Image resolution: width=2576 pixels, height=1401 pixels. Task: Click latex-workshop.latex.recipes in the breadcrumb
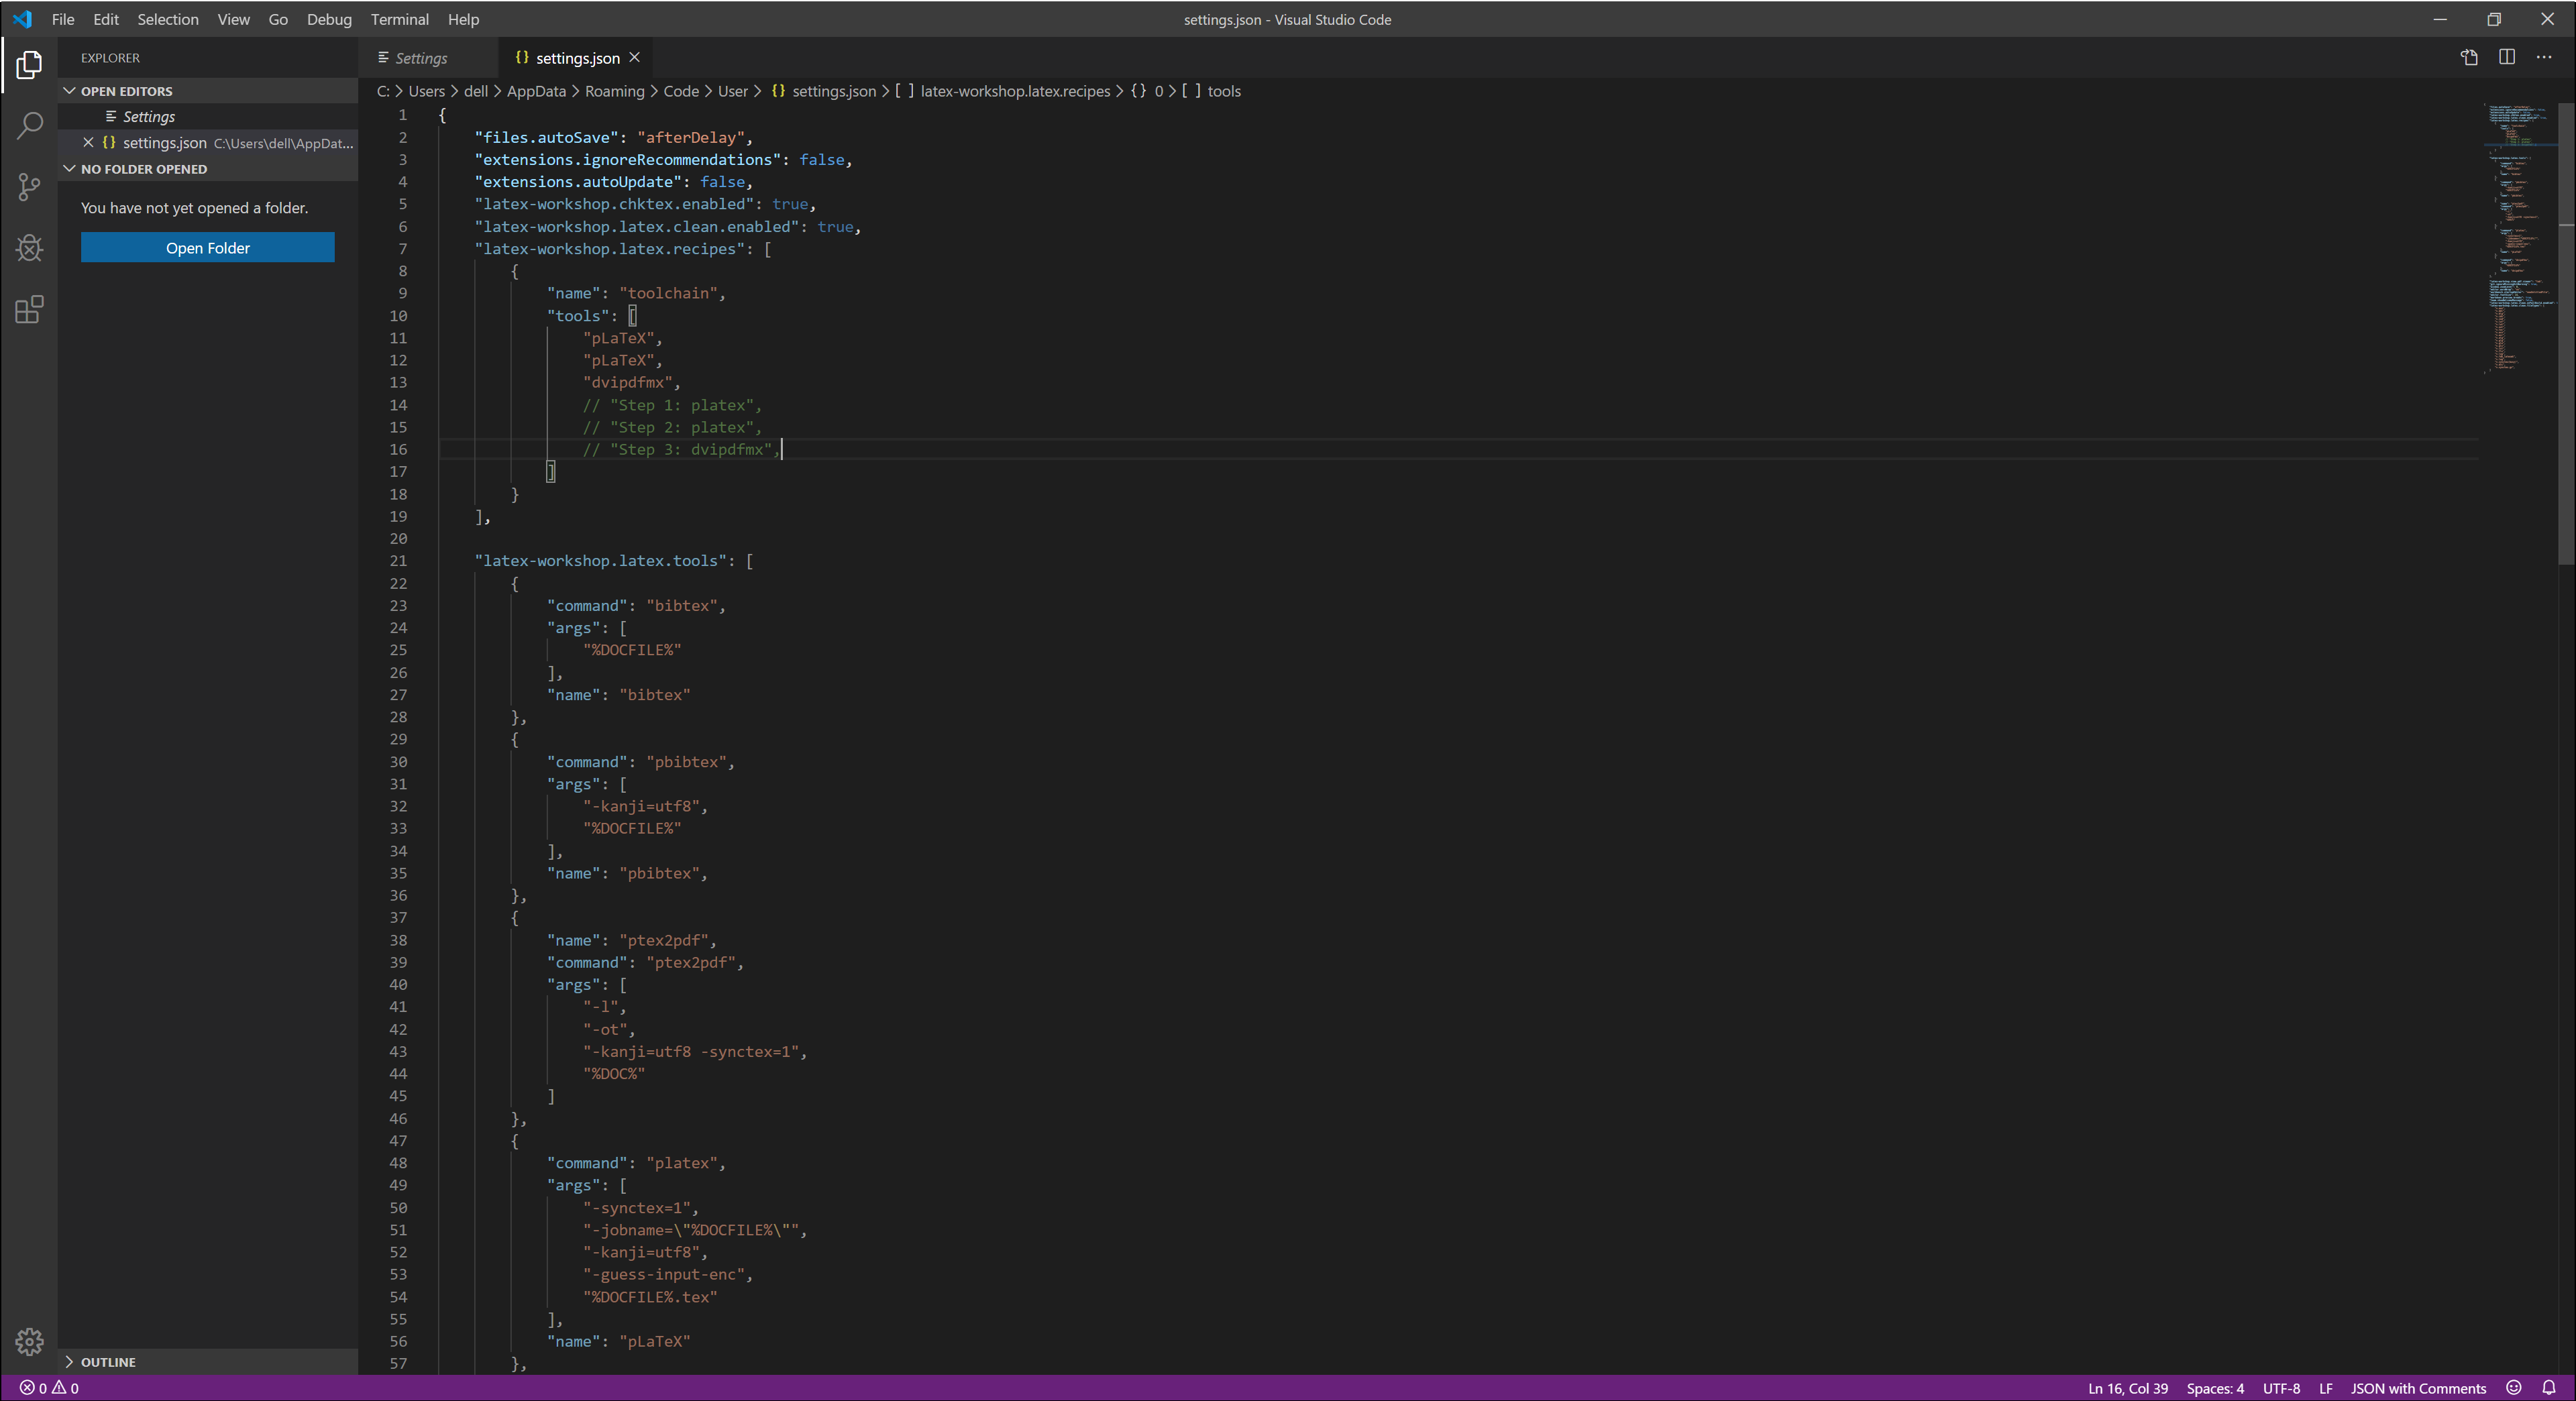tap(1014, 91)
